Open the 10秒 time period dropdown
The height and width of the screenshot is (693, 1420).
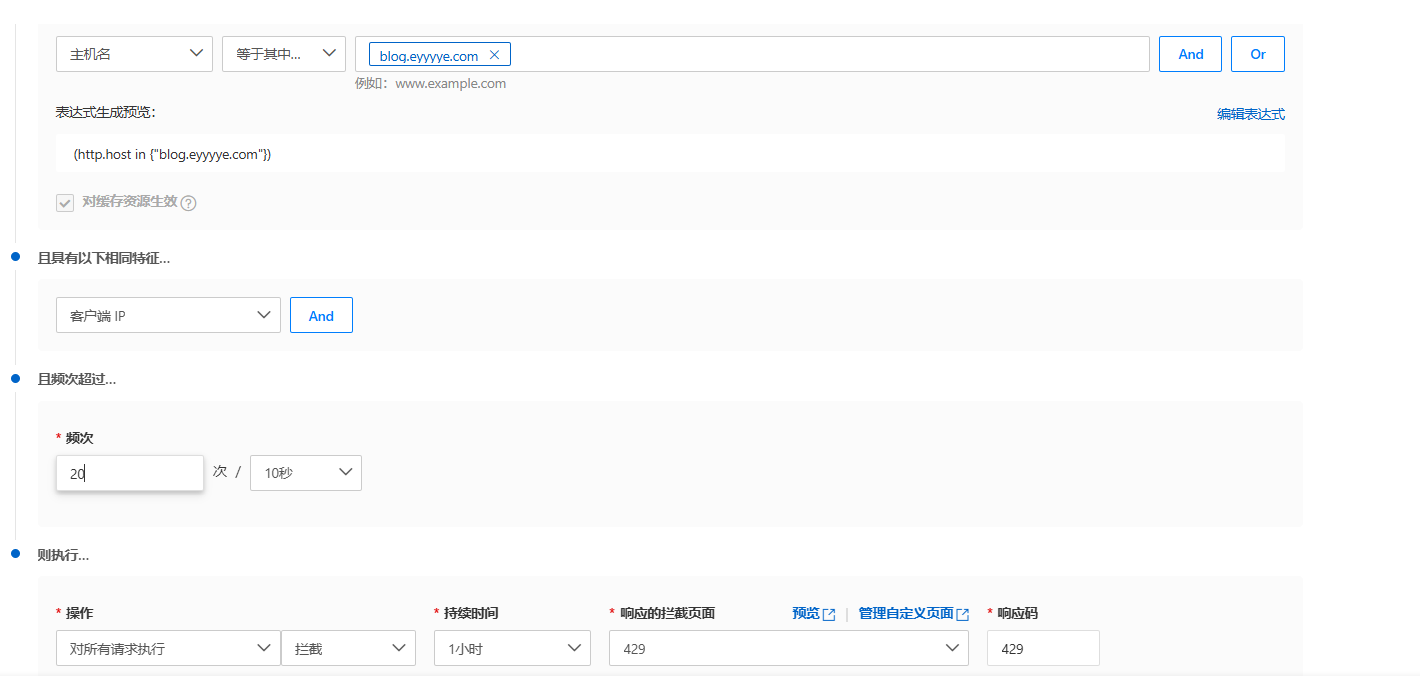tap(305, 473)
